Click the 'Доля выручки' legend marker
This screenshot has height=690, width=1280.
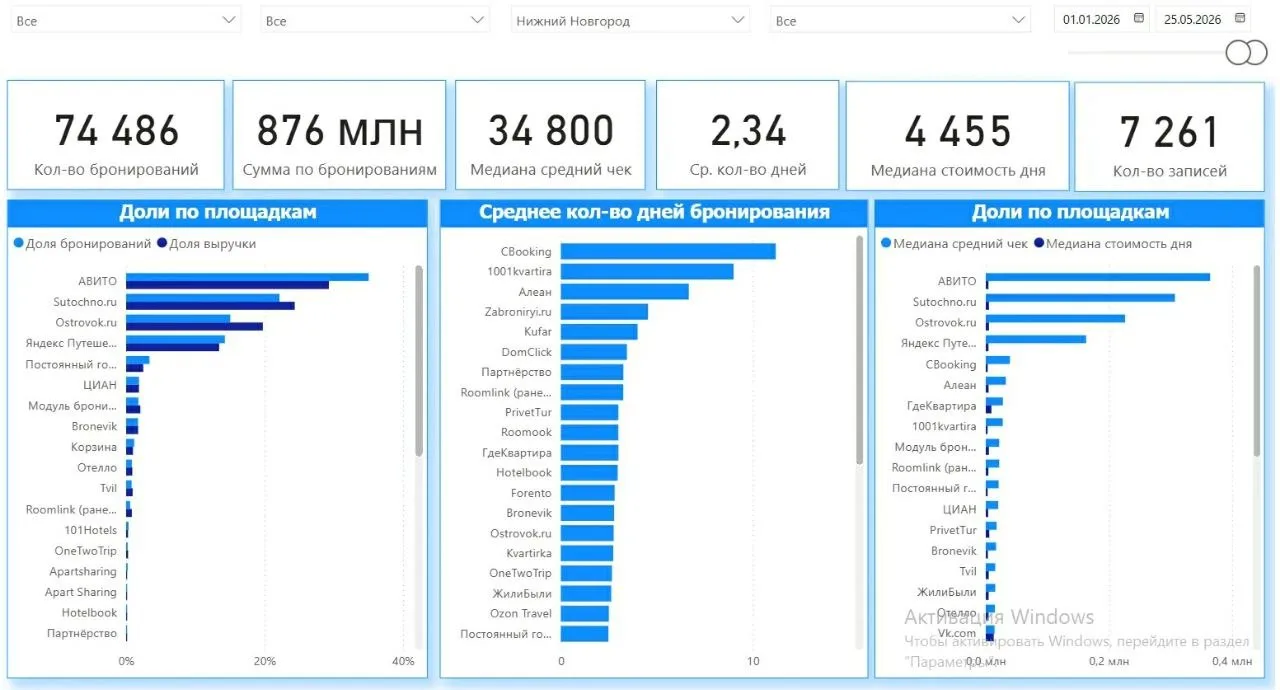(162, 244)
